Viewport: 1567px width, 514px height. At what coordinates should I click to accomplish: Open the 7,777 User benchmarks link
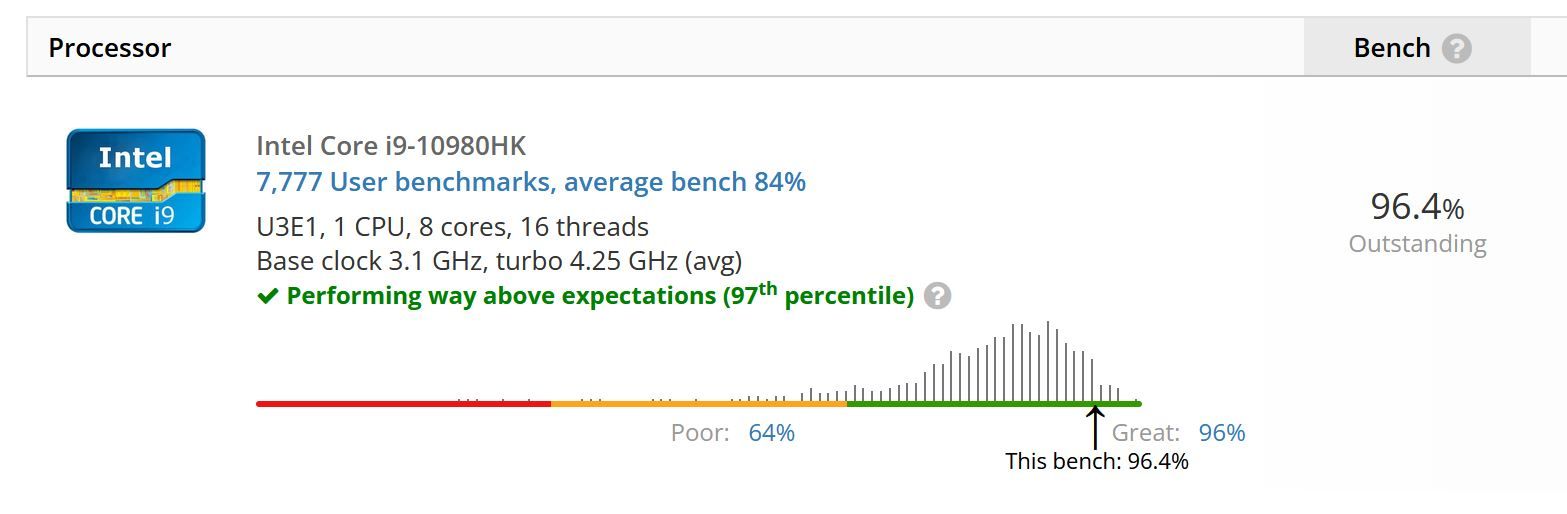point(531,182)
